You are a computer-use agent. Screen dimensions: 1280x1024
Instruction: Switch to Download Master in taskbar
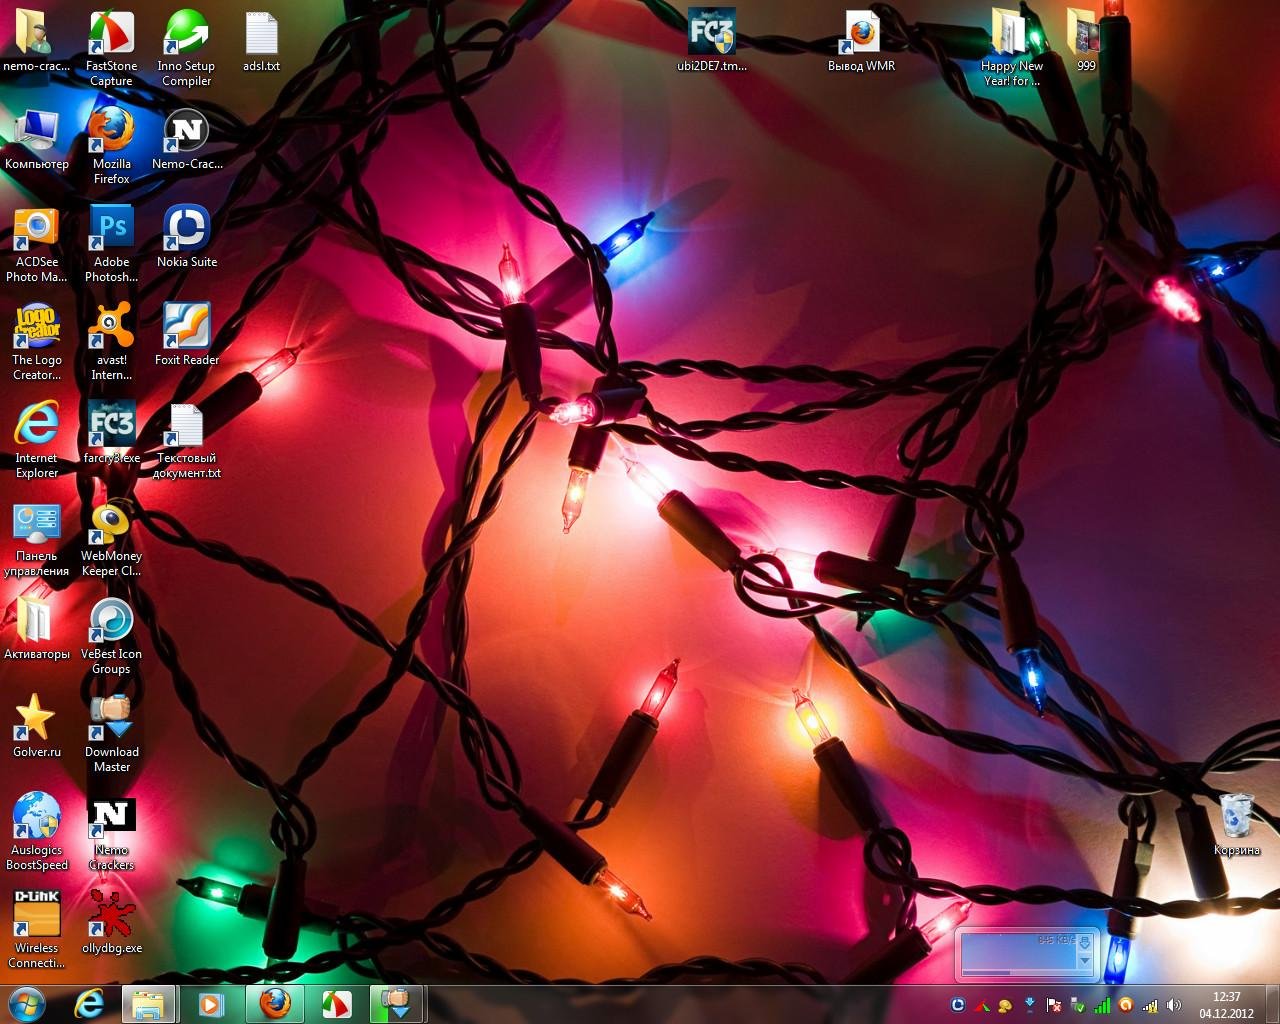tap(398, 1004)
